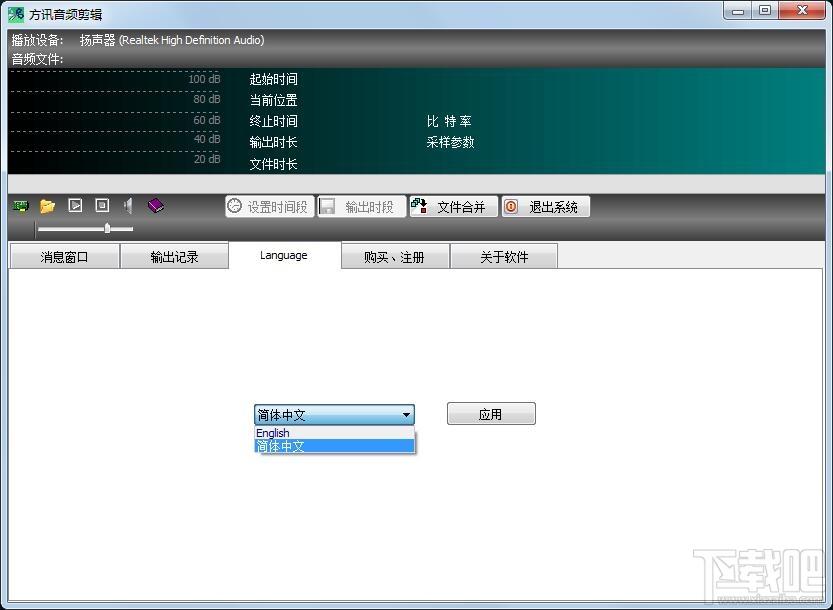Switch to the 输出记录 tab

coord(174,257)
